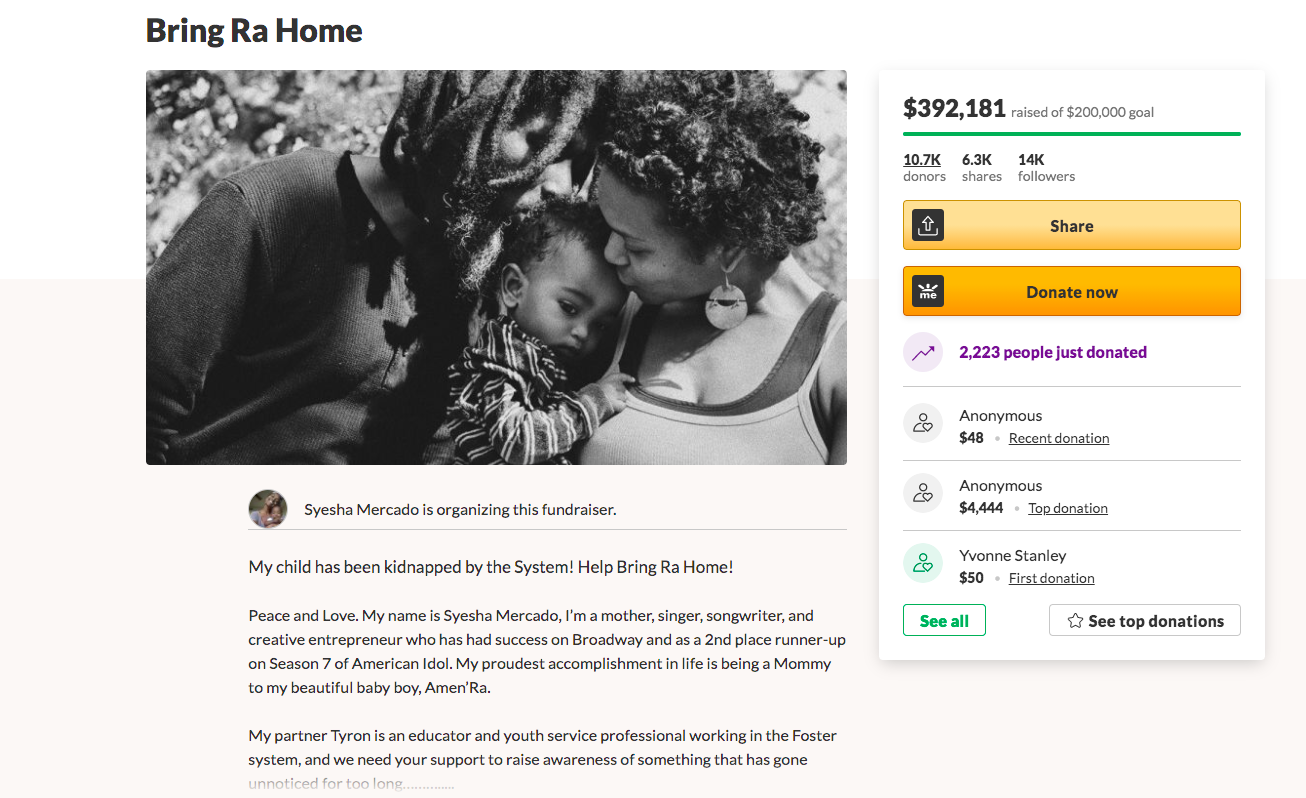The height and width of the screenshot is (798, 1306).
Task: Click the purple trending arrow icon
Action: pos(923,352)
